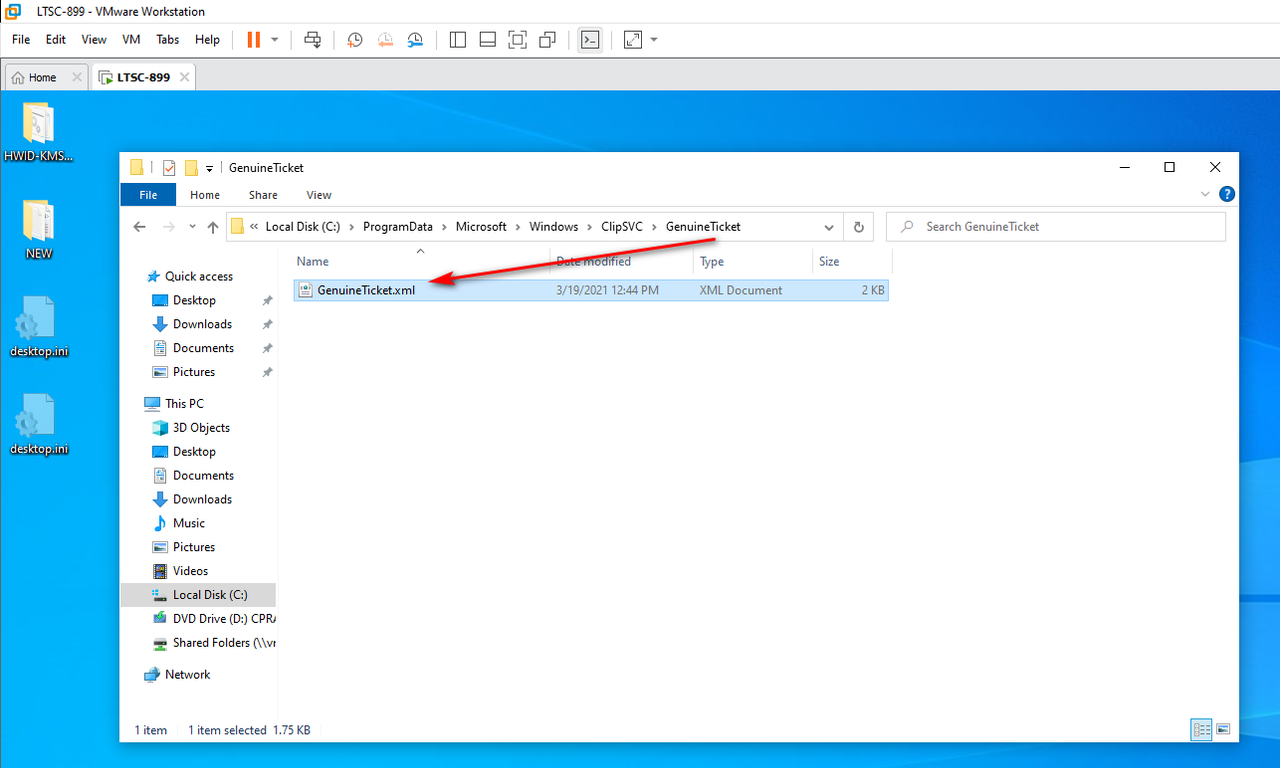This screenshot has width=1280, height=768.
Task: Click ClipSVC in the address path
Action: (623, 227)
